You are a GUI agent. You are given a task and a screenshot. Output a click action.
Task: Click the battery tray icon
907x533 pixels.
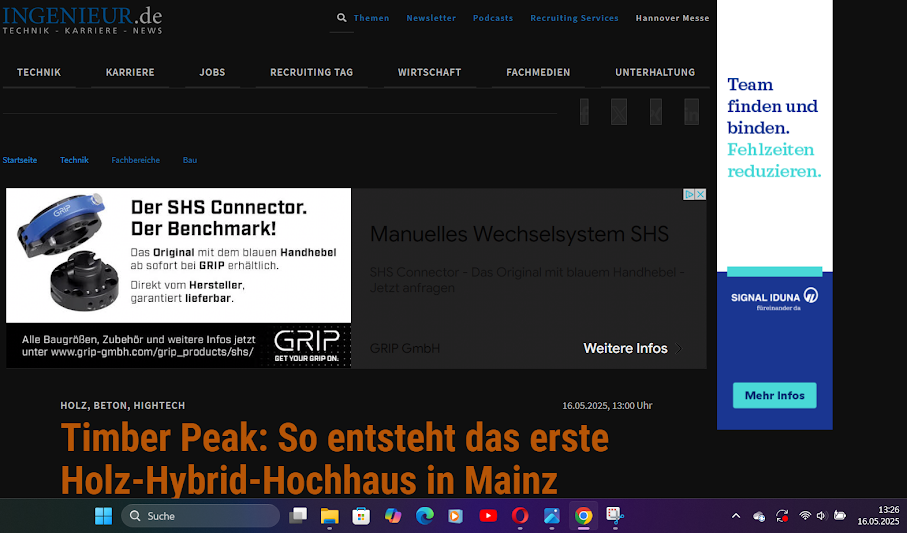pyautogui.click(x=840, y=516)
